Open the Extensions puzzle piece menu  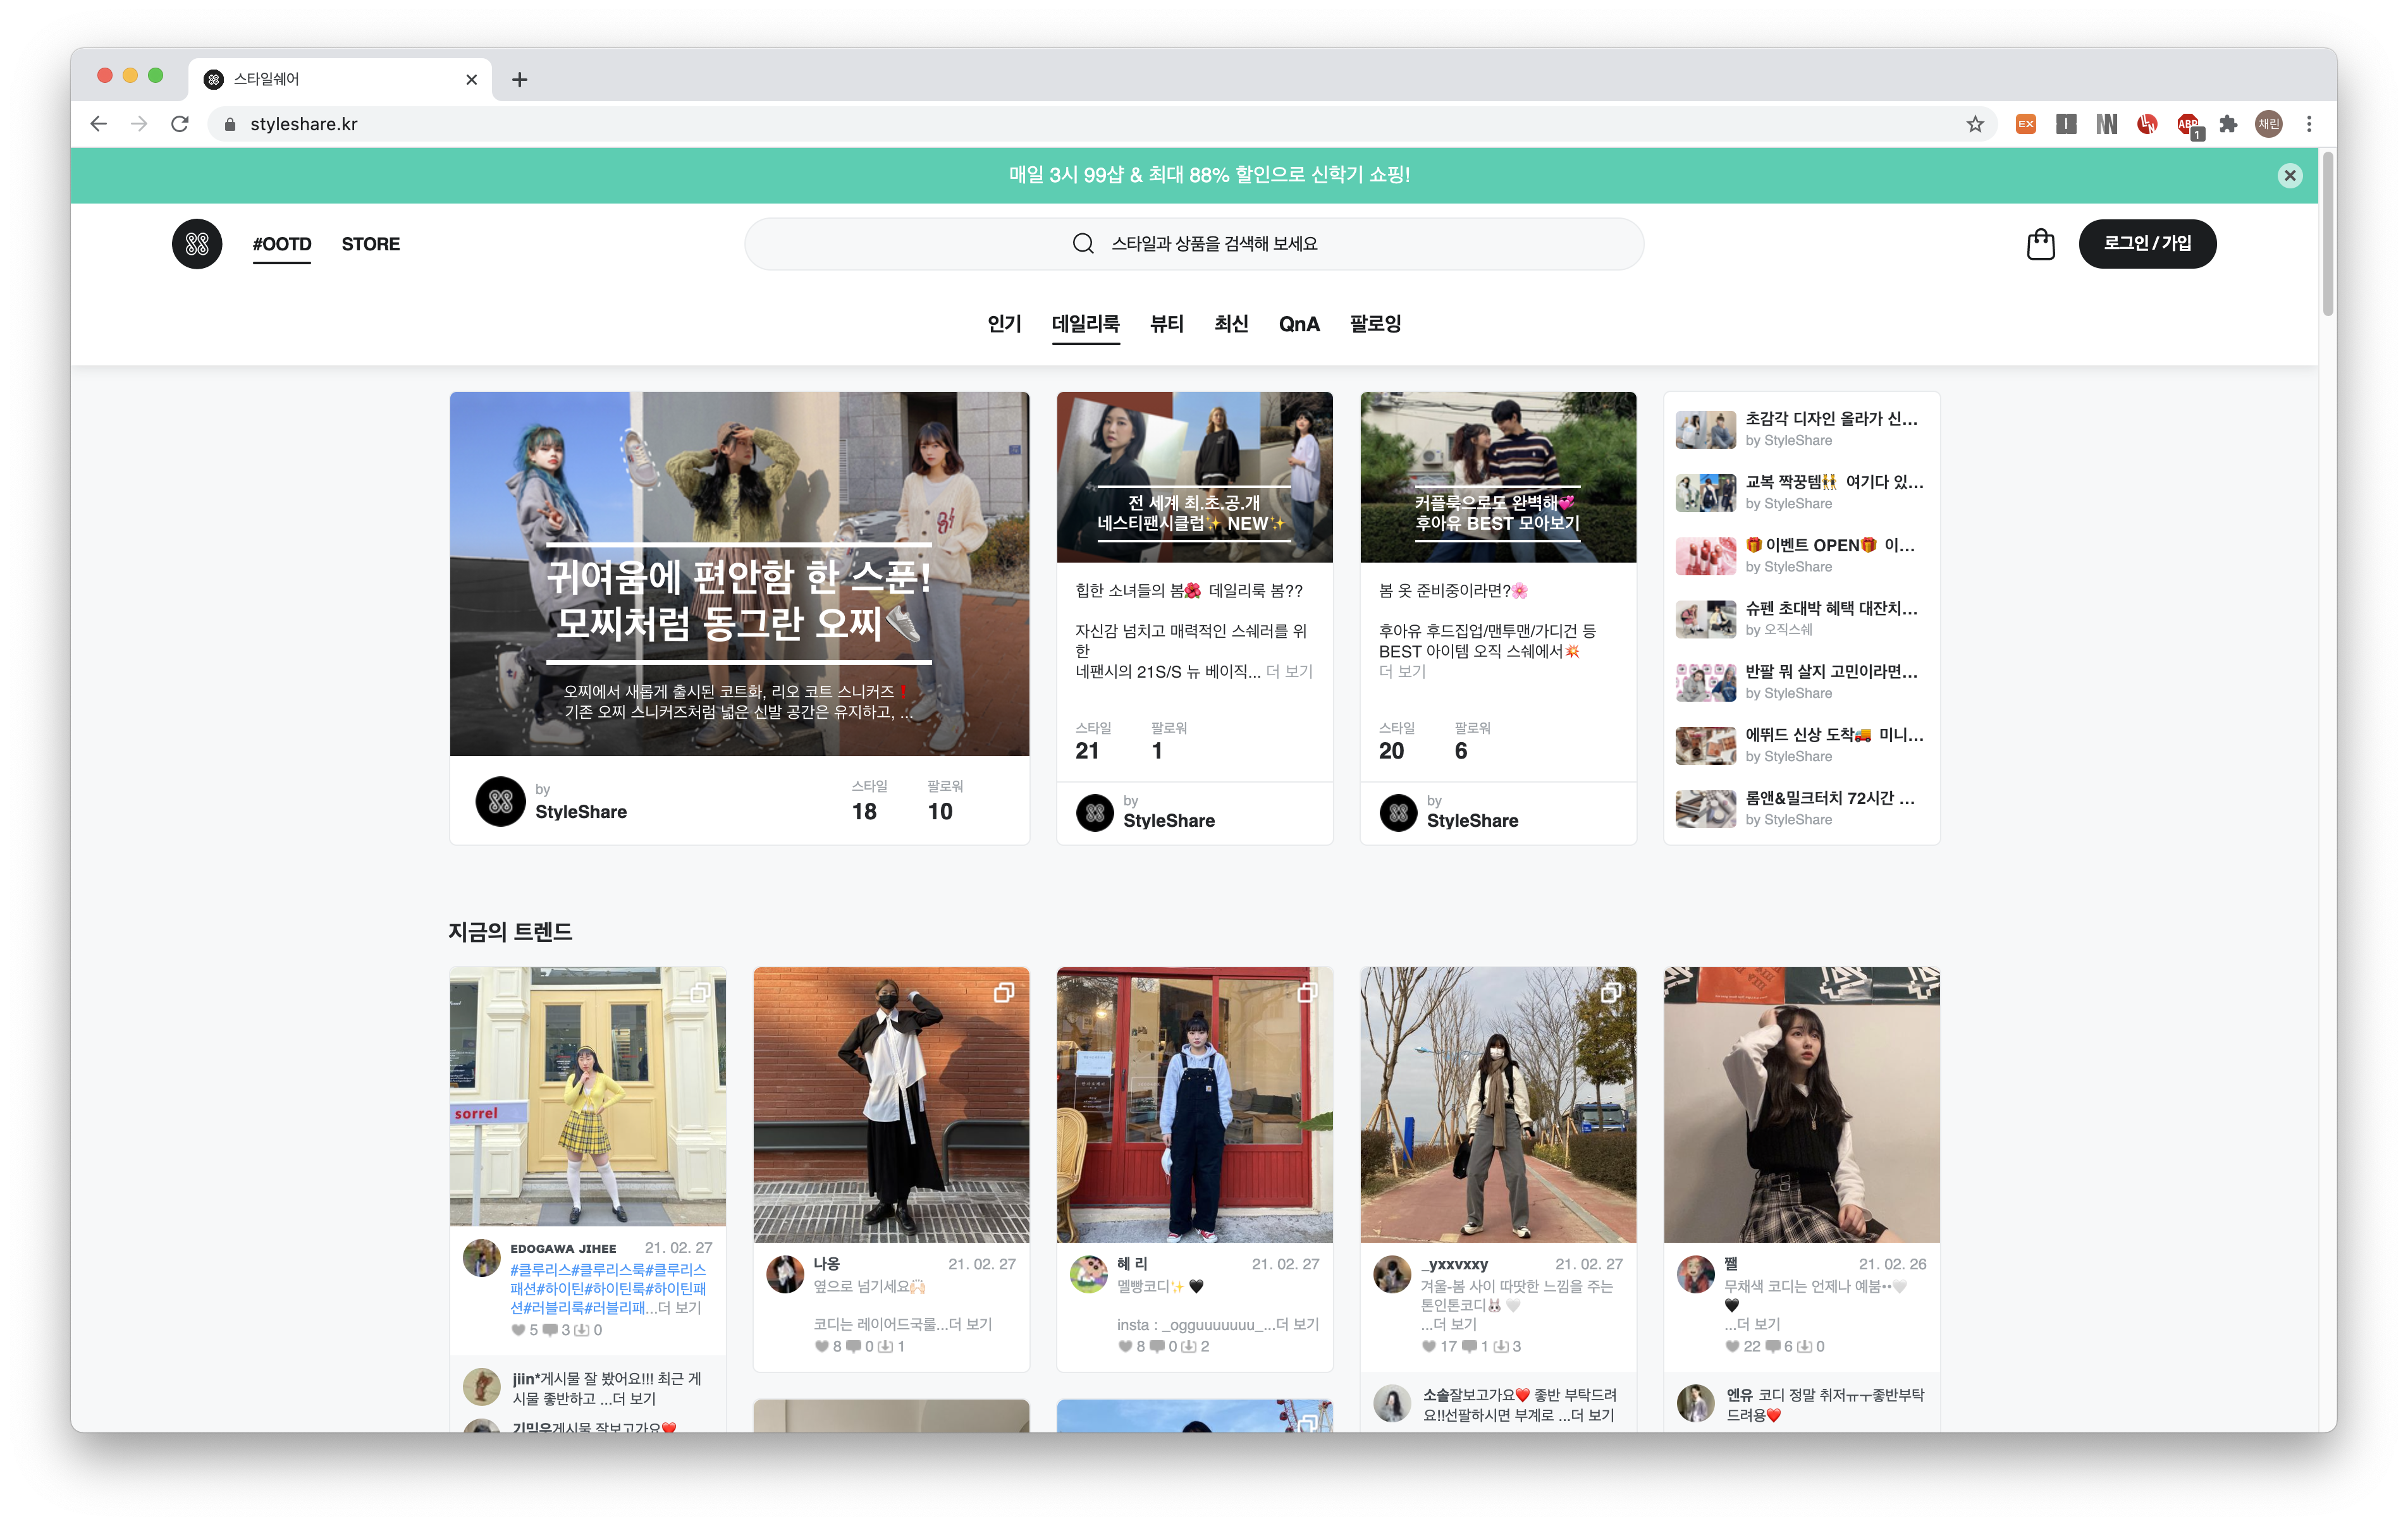coord(2228,124)
